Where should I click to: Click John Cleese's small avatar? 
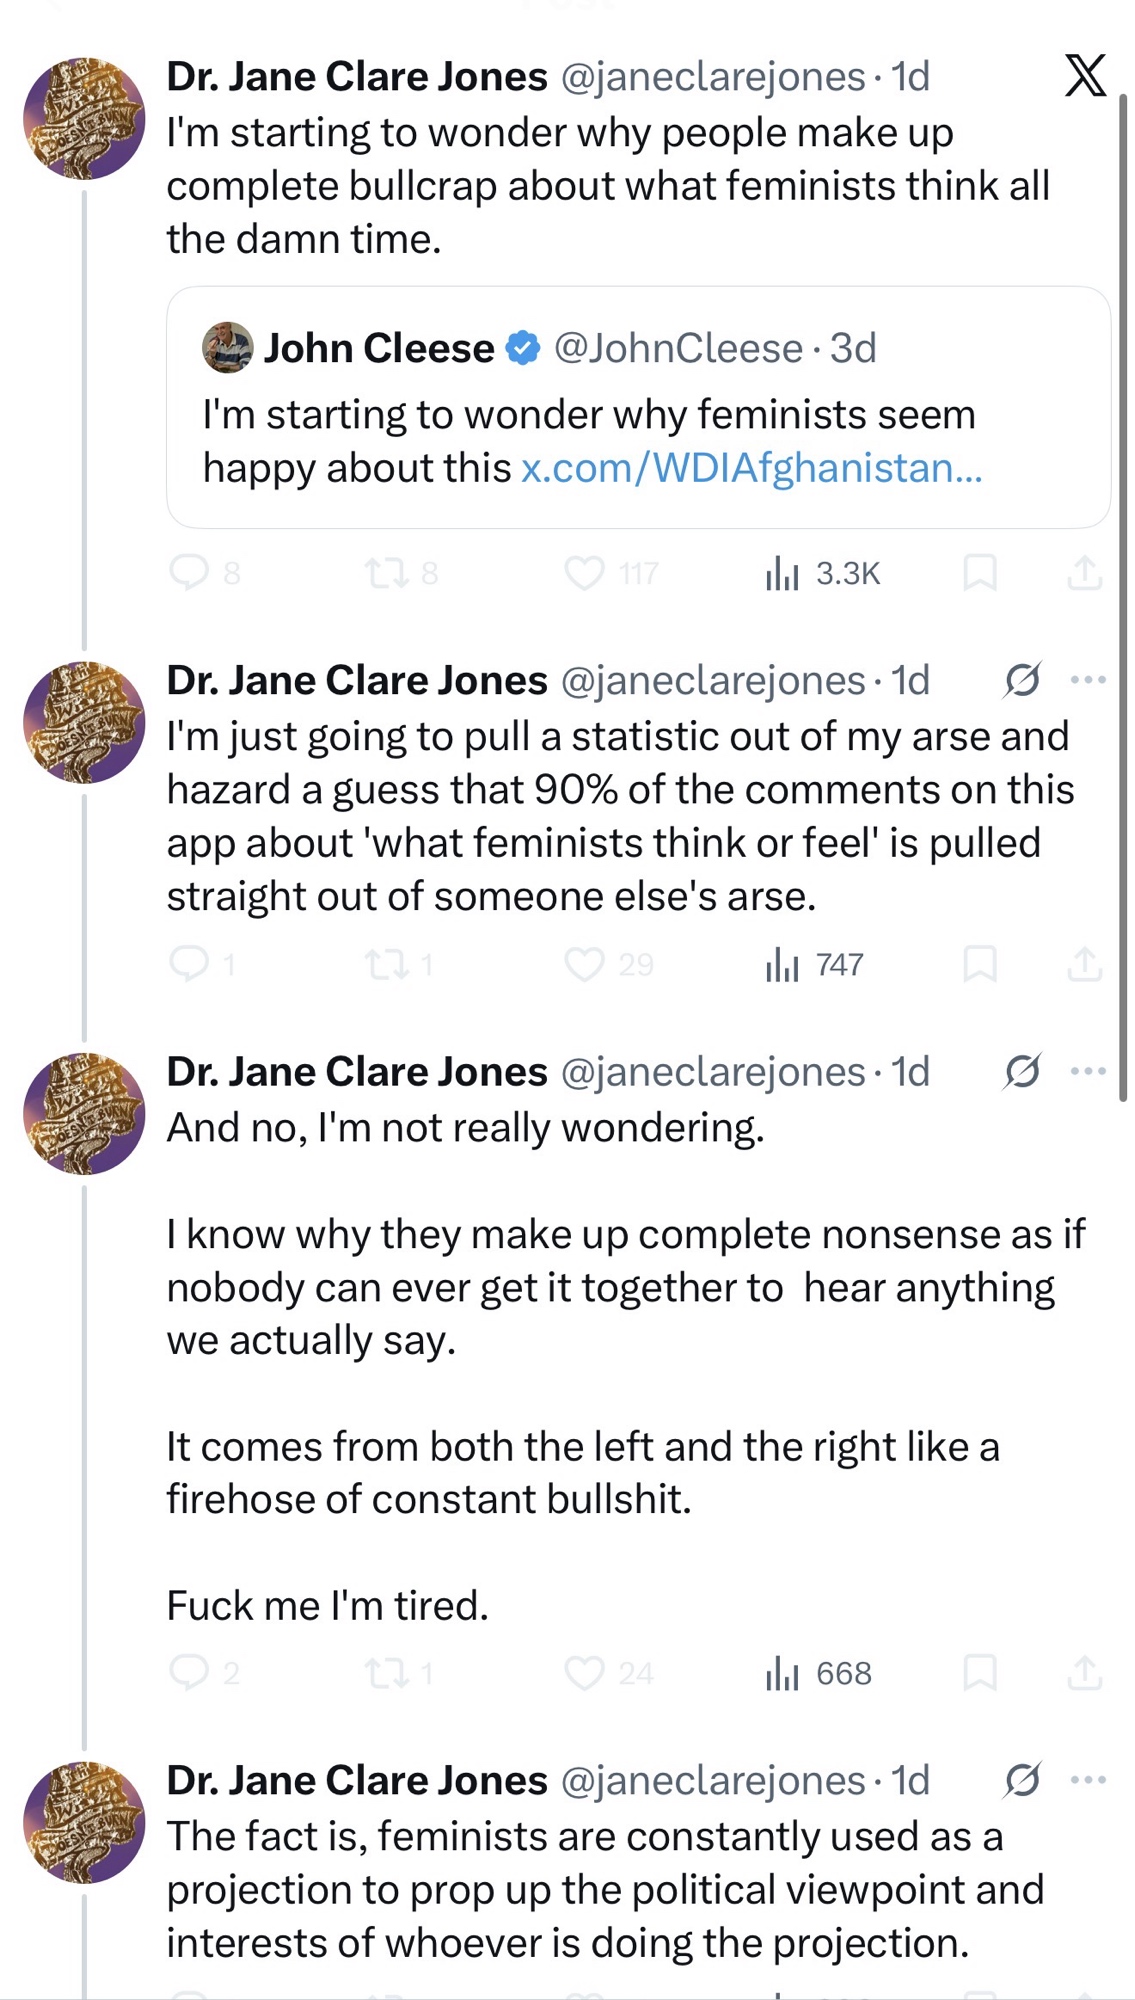click(228, 348)
